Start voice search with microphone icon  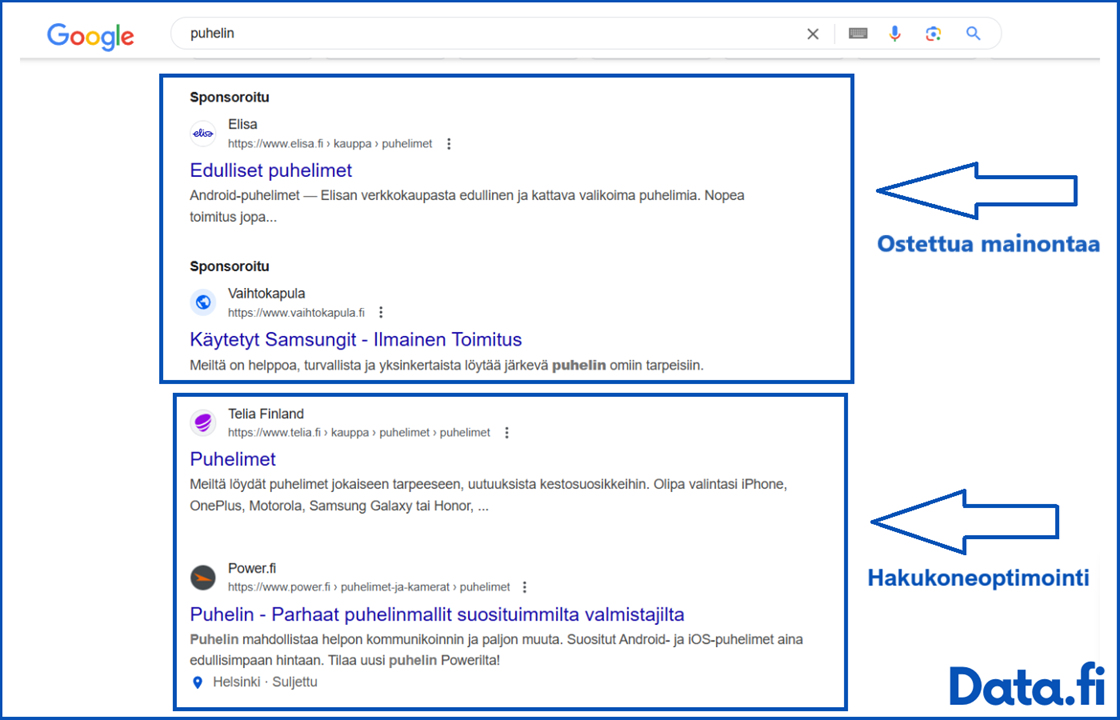895,34
